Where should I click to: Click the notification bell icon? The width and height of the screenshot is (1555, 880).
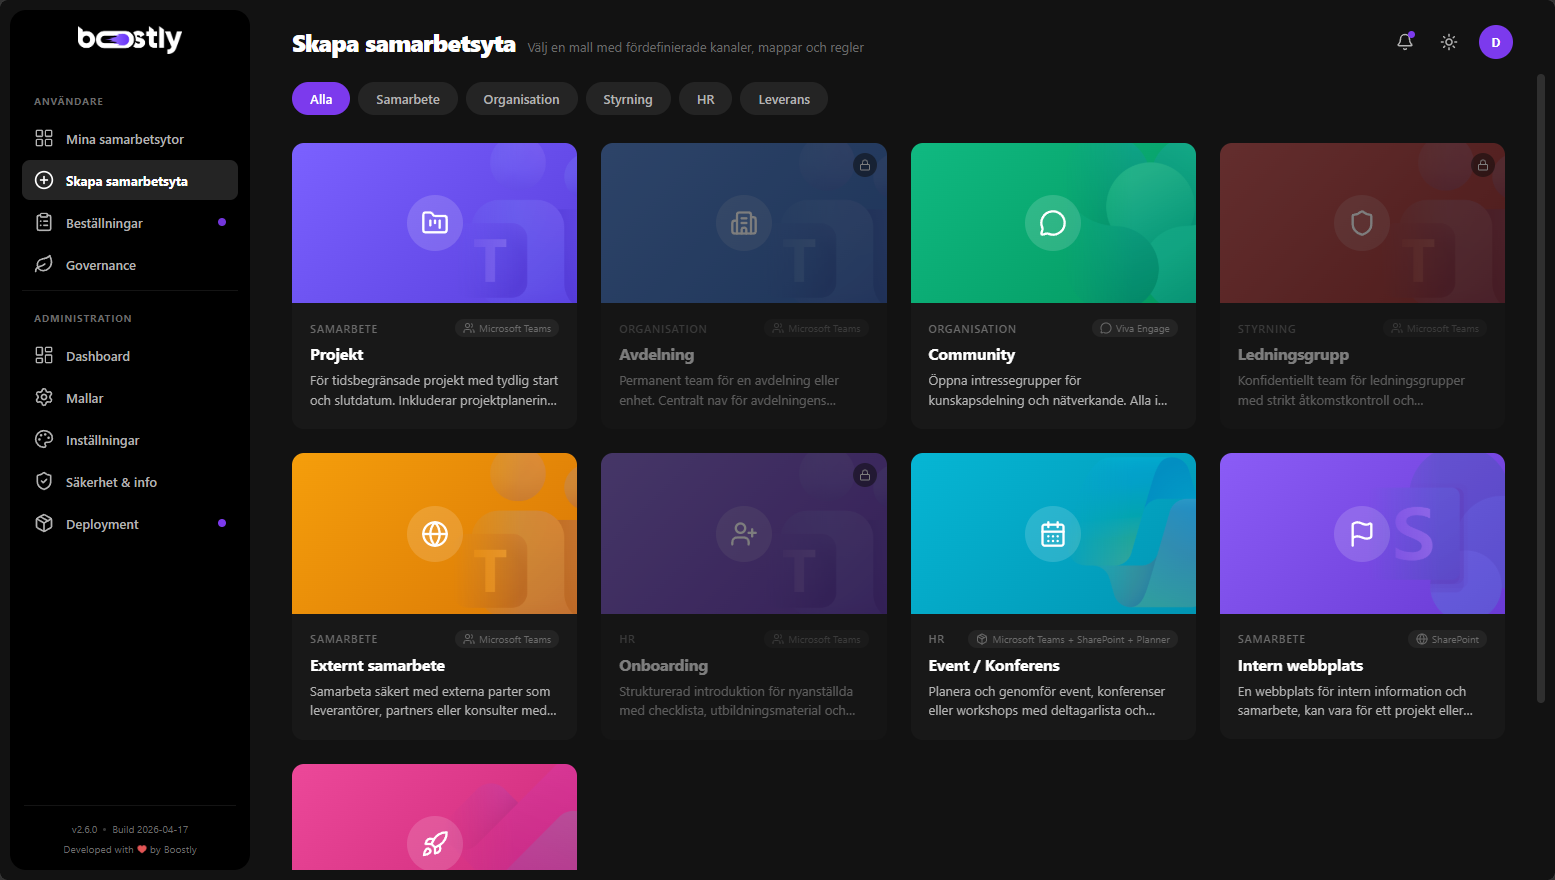[x=1405, y=42]
